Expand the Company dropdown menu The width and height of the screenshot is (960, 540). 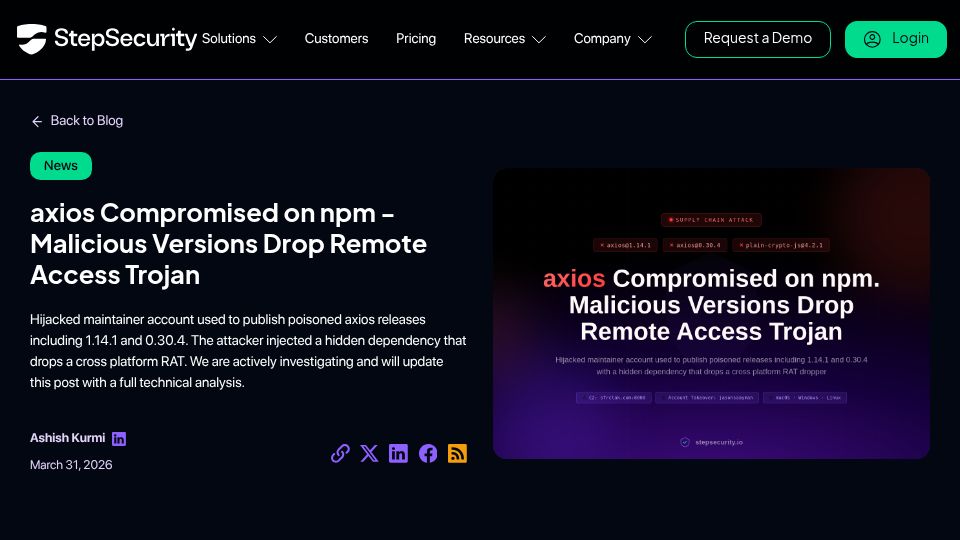pos(612,39)
